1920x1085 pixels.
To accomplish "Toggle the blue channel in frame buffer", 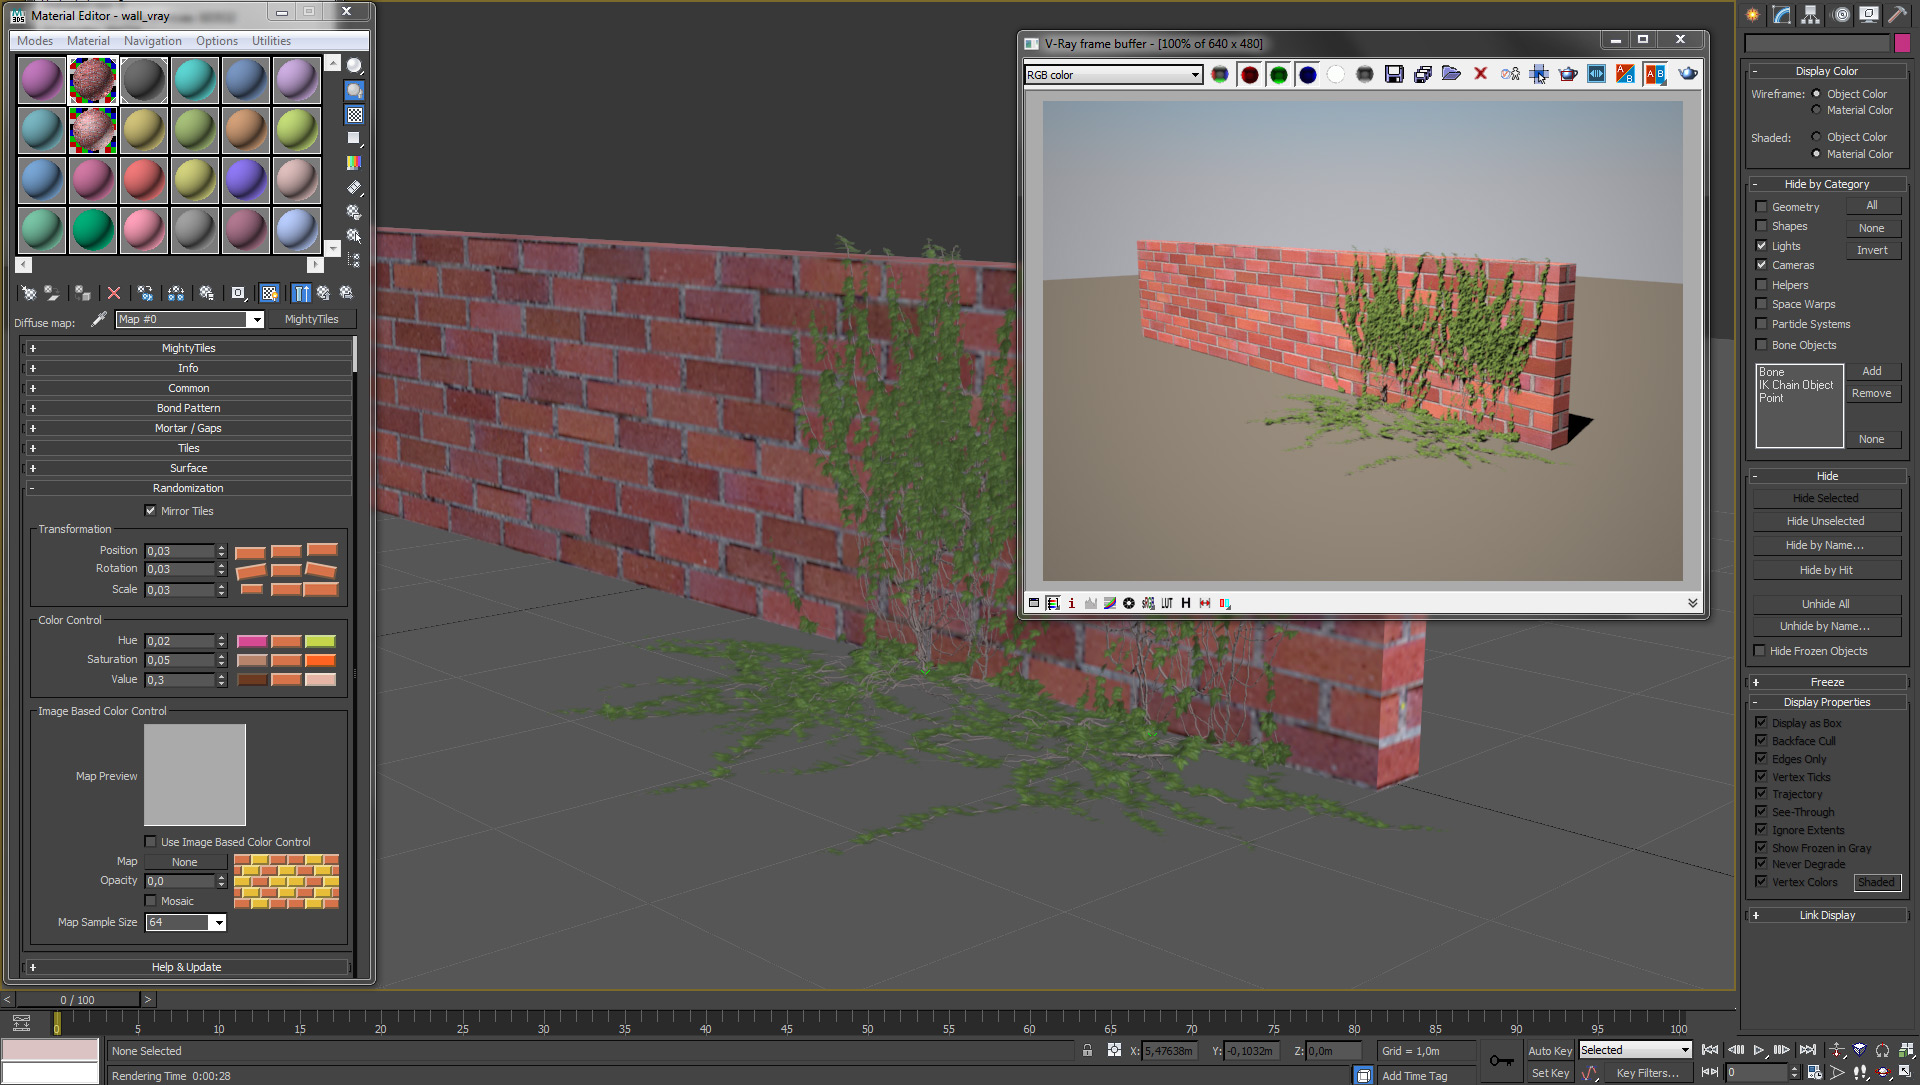I will point(1307,74).
